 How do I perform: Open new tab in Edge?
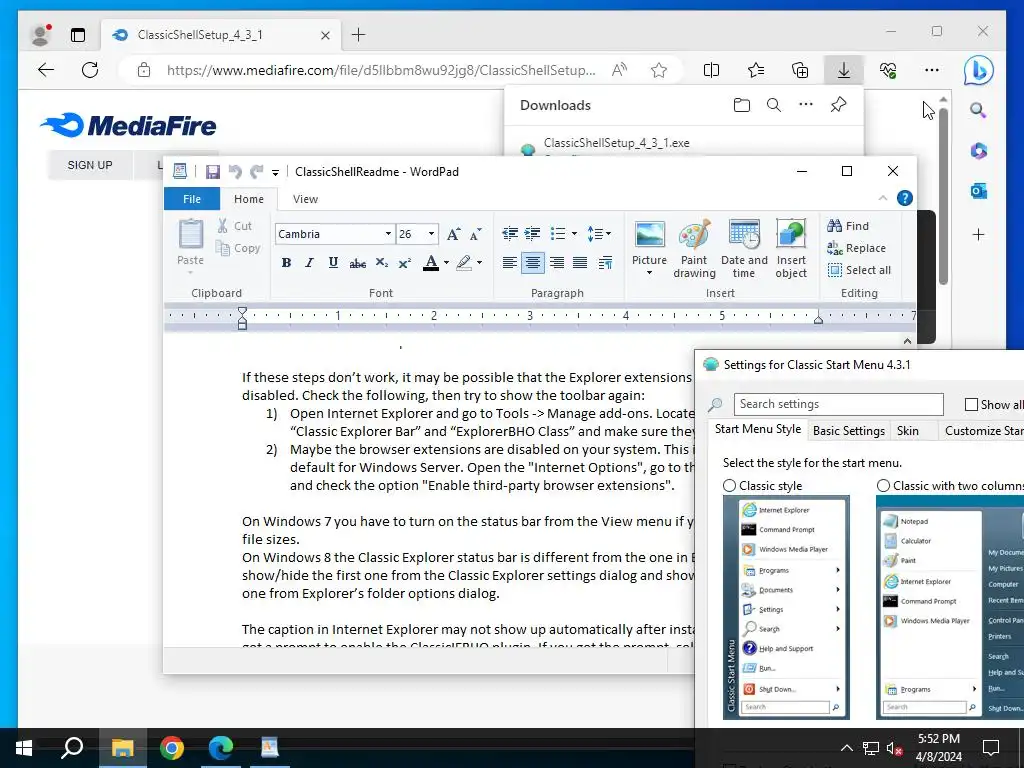[359, 35]
